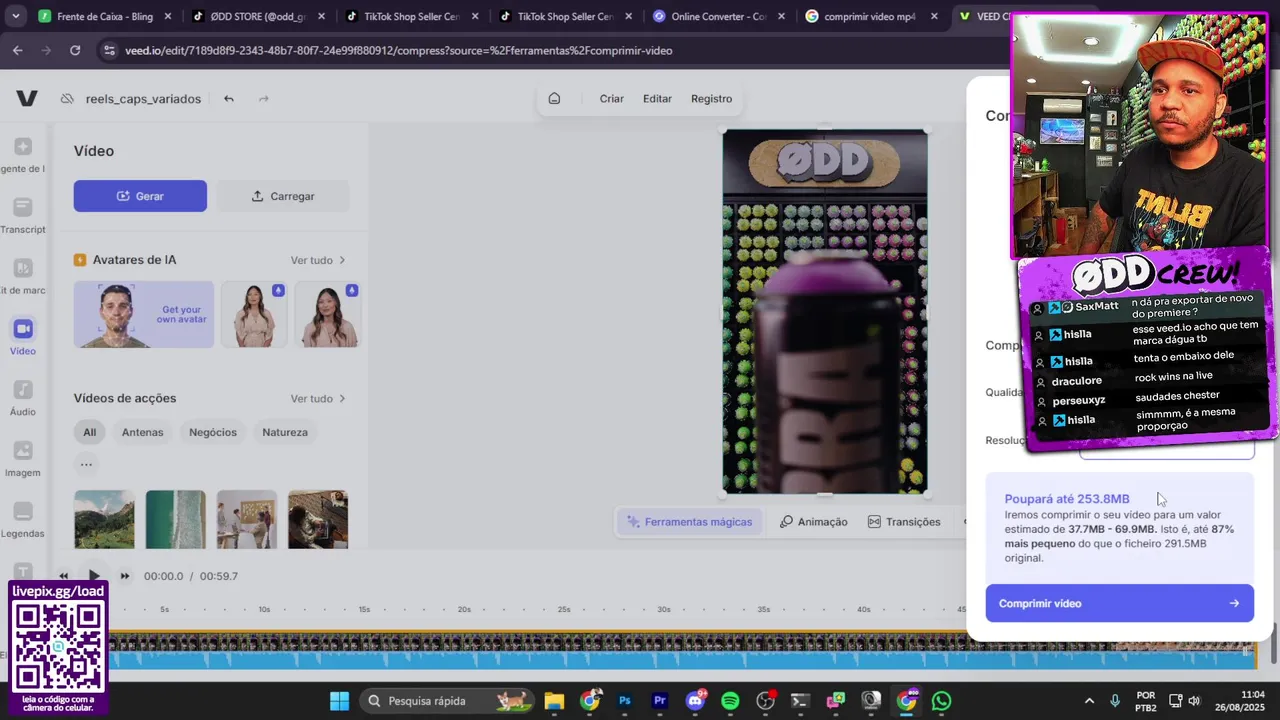Open the Imagem sidebar tool
Viewport: 1280px width, 720px height.
click(x=22, y=459)
